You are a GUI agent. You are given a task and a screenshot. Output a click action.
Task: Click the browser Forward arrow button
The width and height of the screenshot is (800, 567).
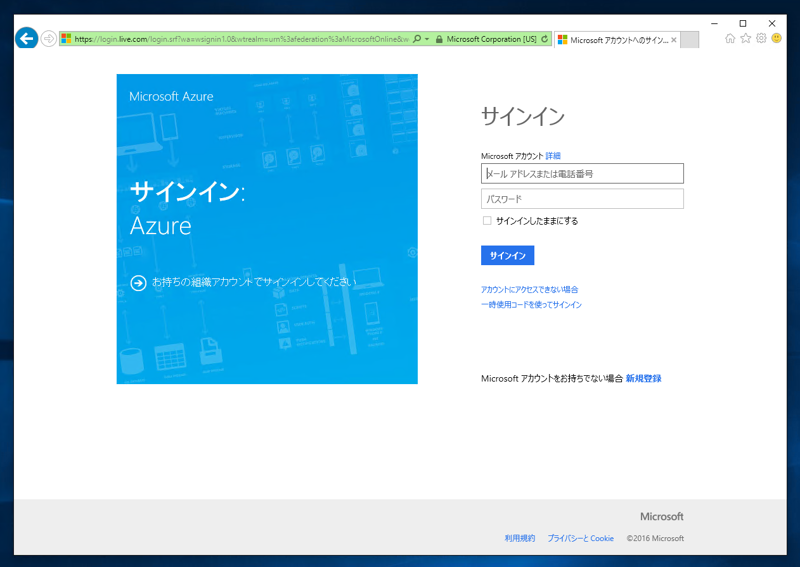(x=48, y=38)
